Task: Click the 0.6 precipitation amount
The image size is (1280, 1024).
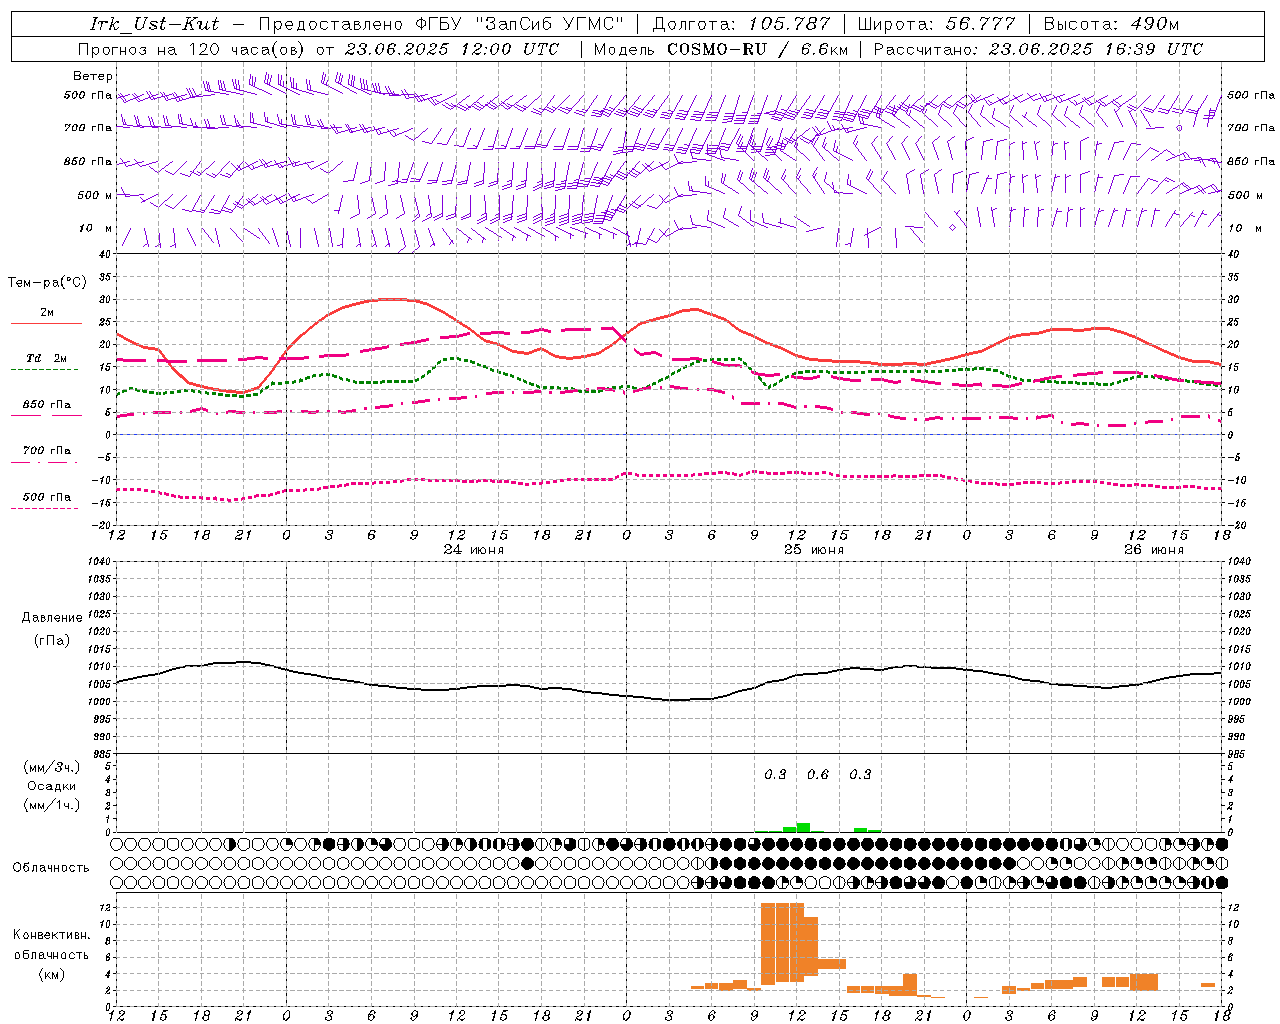Action: [818, 774]
